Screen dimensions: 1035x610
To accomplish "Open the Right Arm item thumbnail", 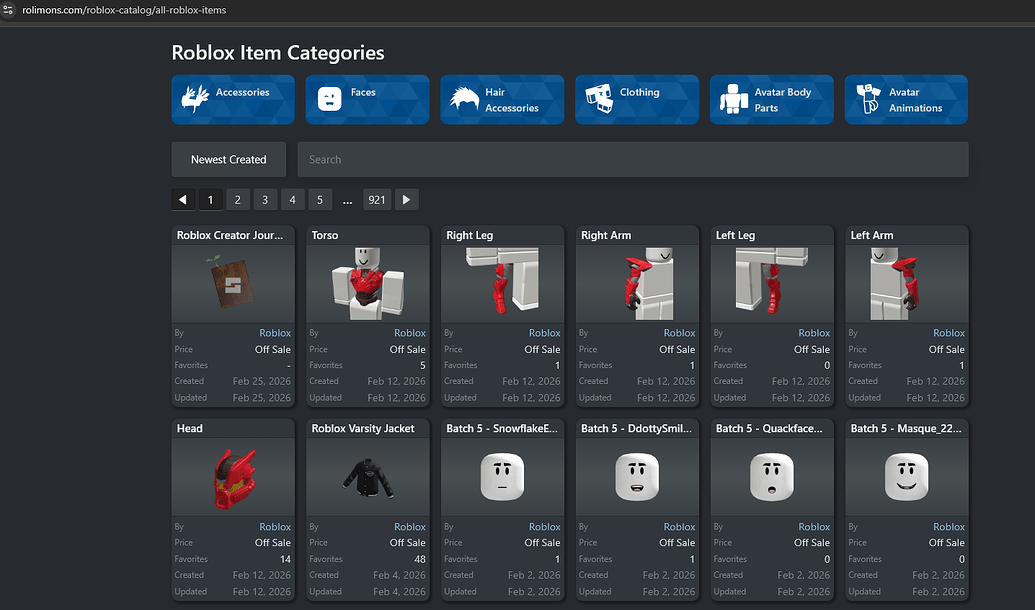I will pyautogui.click(x=637, y=284).
